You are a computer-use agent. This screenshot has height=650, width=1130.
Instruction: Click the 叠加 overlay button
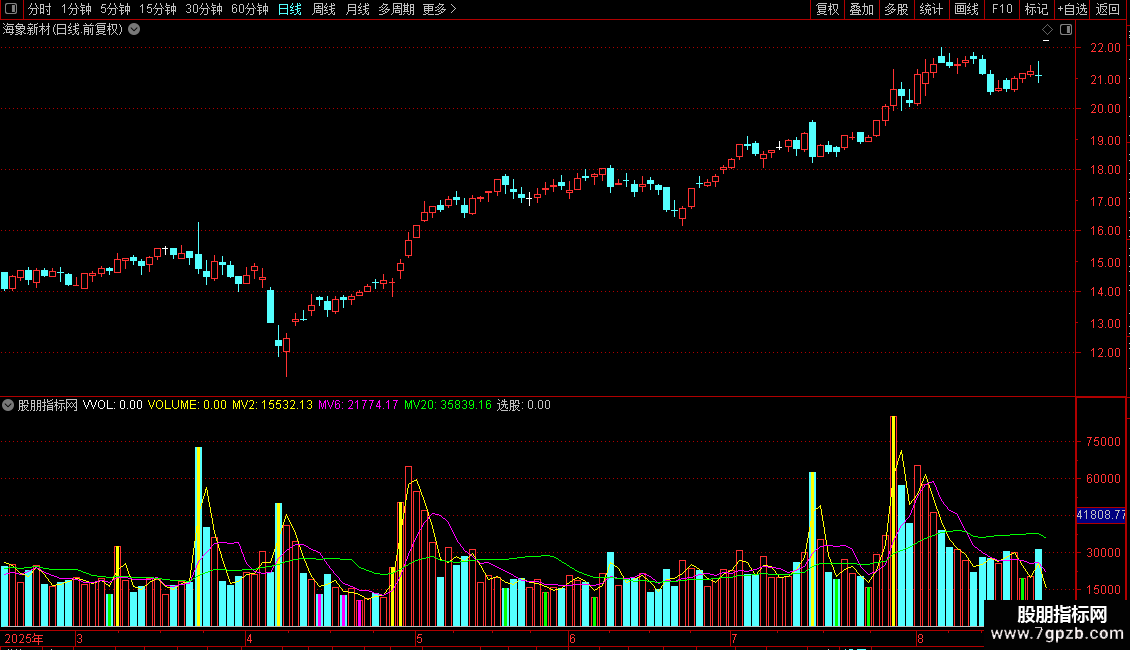pyautogui.click(x=861, y=9)
